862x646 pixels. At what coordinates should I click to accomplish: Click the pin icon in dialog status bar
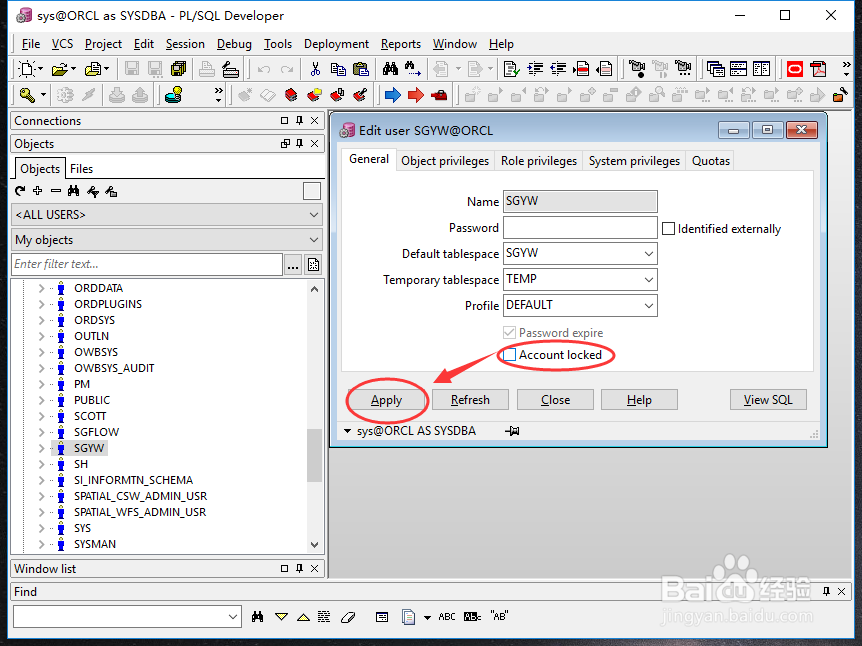tap(512, 430)
